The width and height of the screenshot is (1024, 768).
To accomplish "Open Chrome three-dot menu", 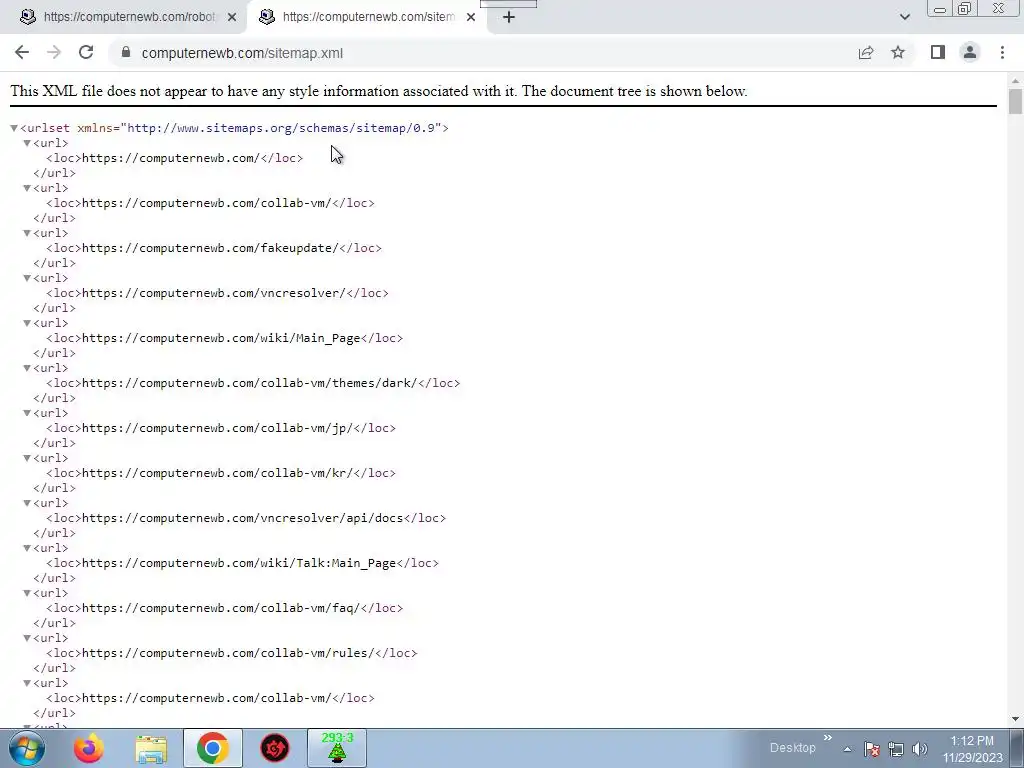I will click(1002, 53).
